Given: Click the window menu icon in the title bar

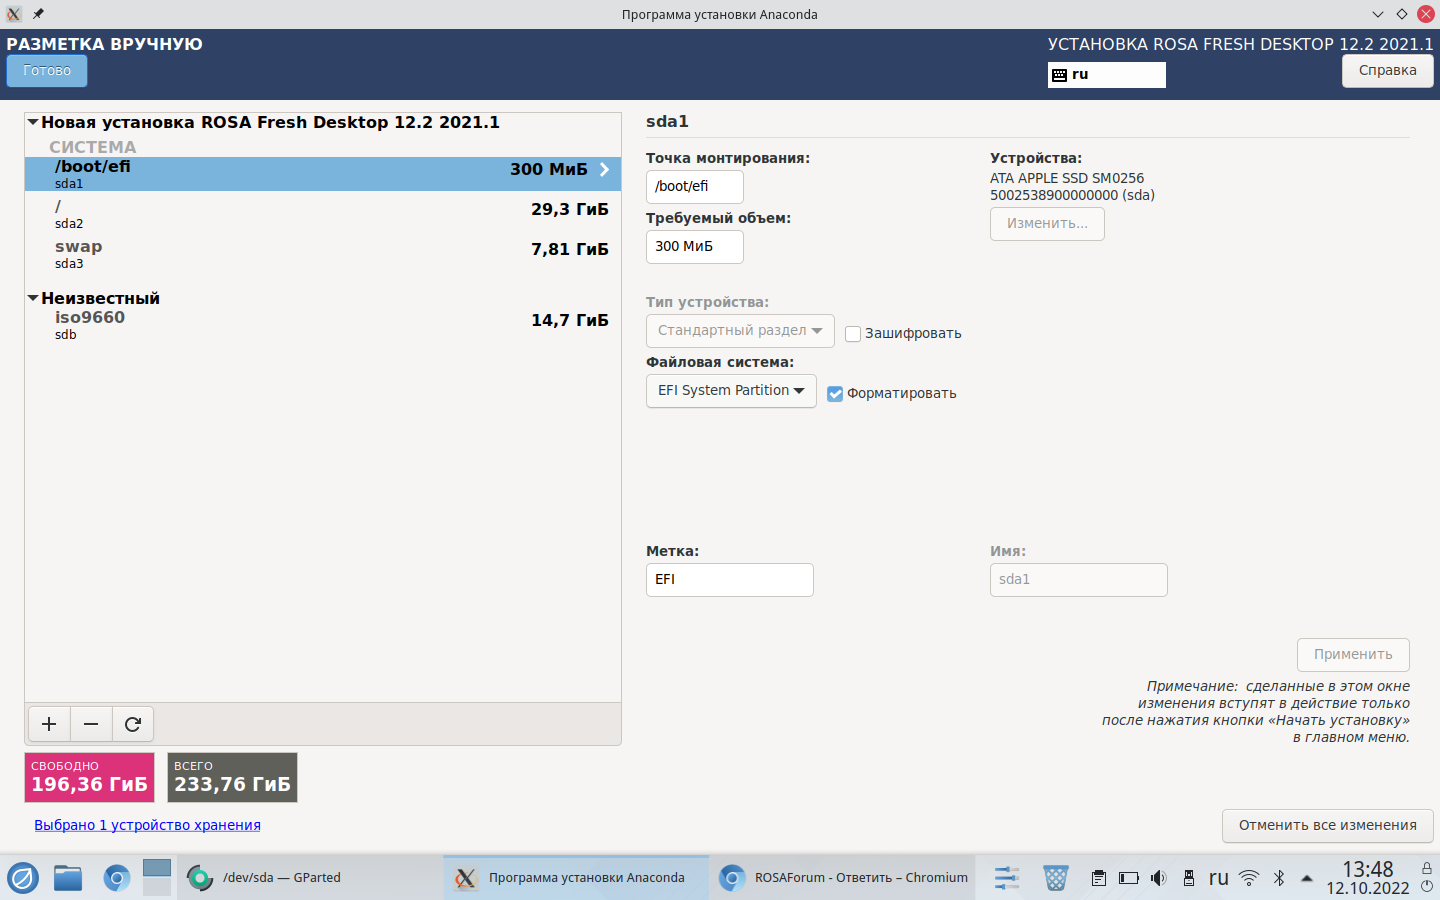Looking at the screenshot, I should pyautogui.click(x=14, y=14).
